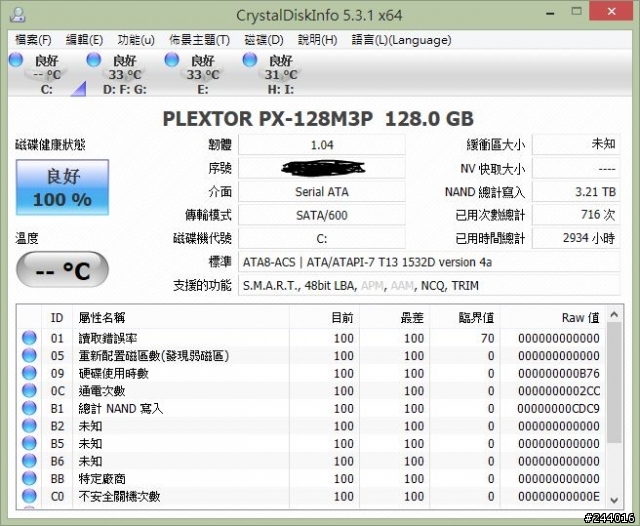
Task: Select the 總計 NAND 寫入 attribute row
Action: pyautogui.click(x=311, y=408)
